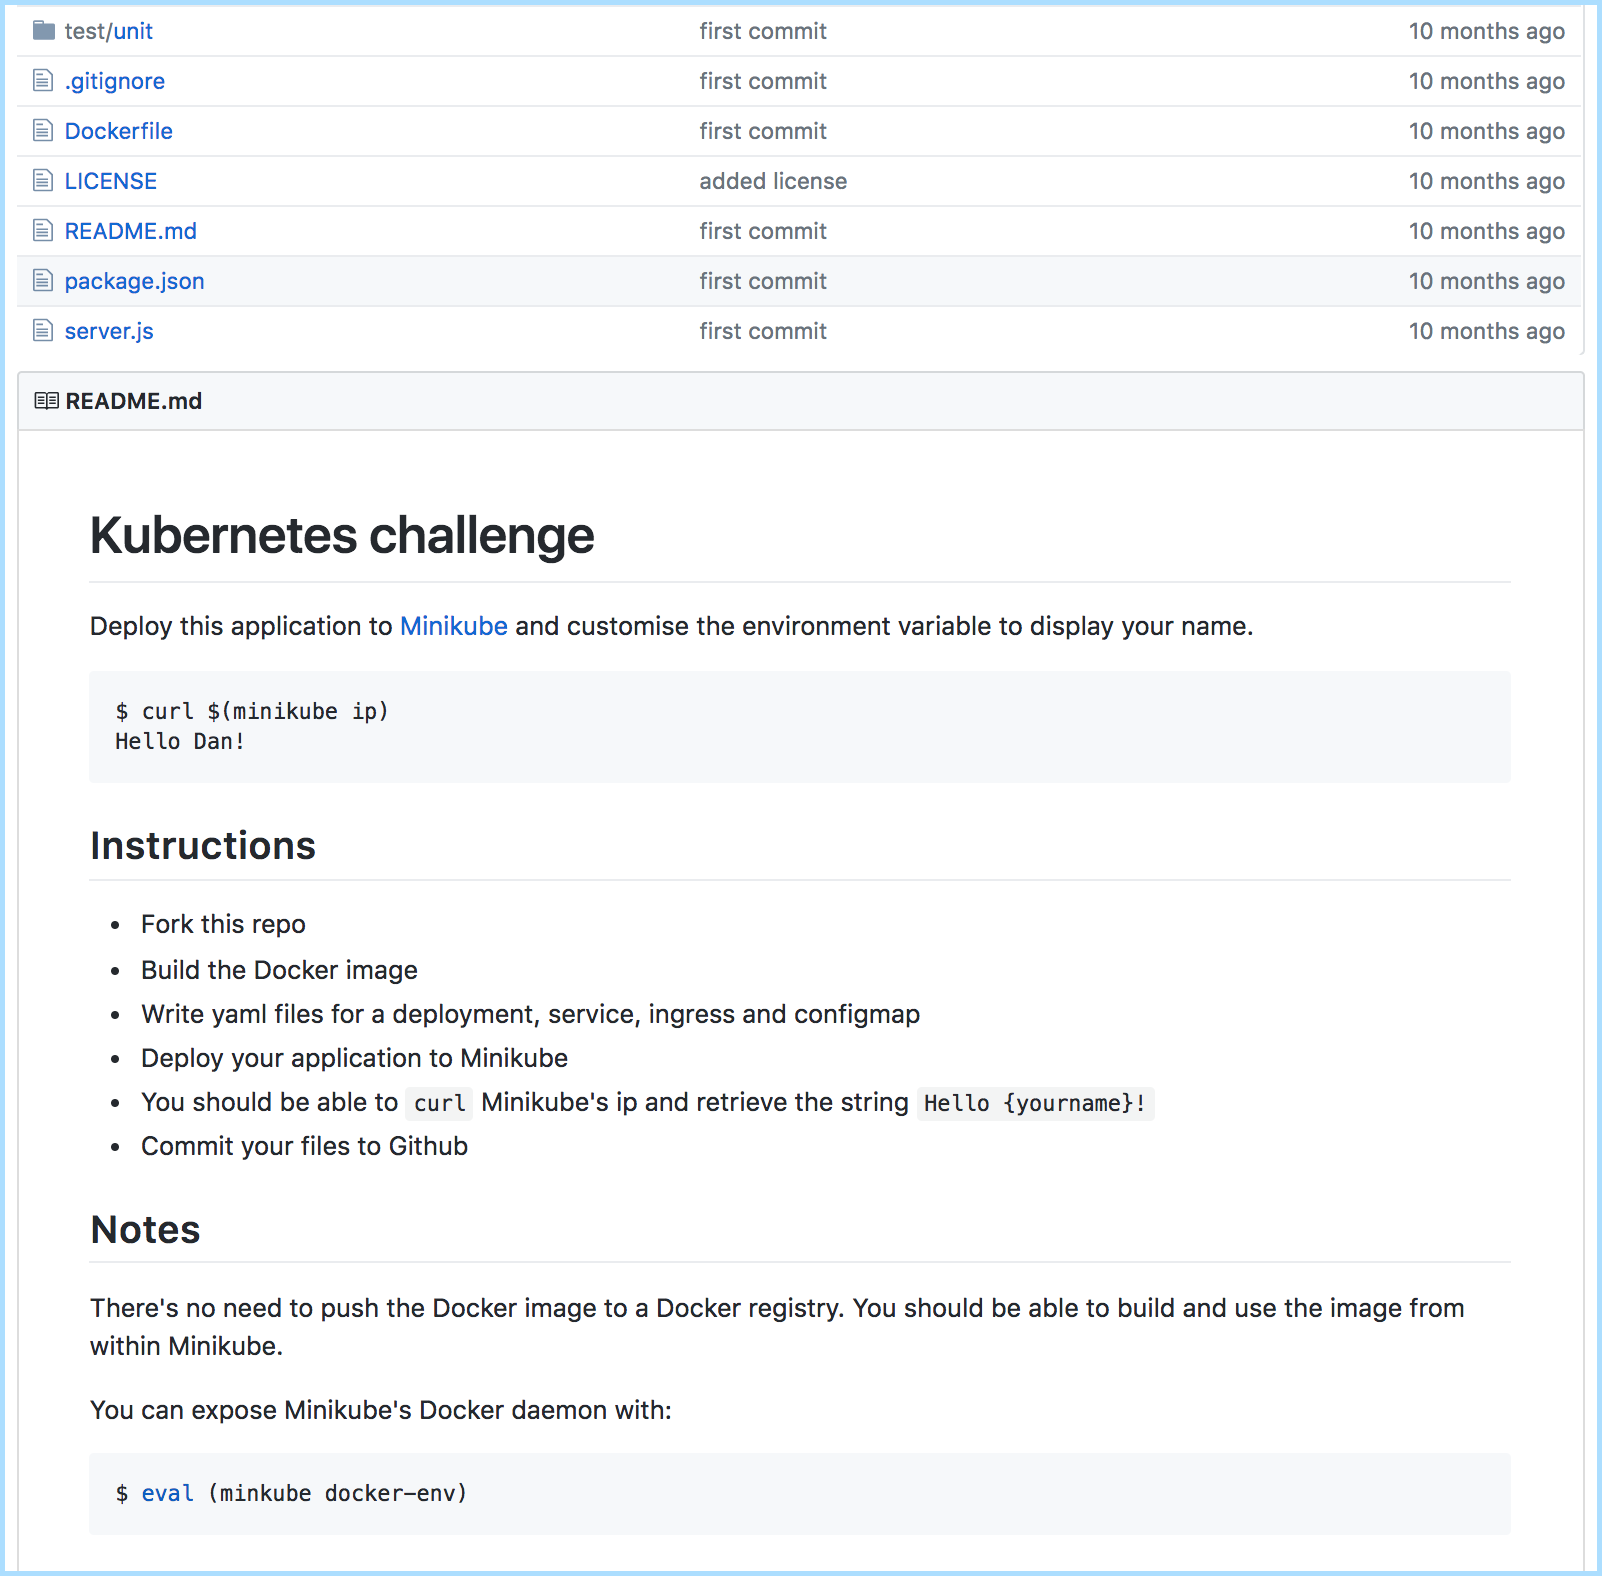Click the folder icon beside test/unit
Screen dimensions: 1602x1576
pos(43,31)
